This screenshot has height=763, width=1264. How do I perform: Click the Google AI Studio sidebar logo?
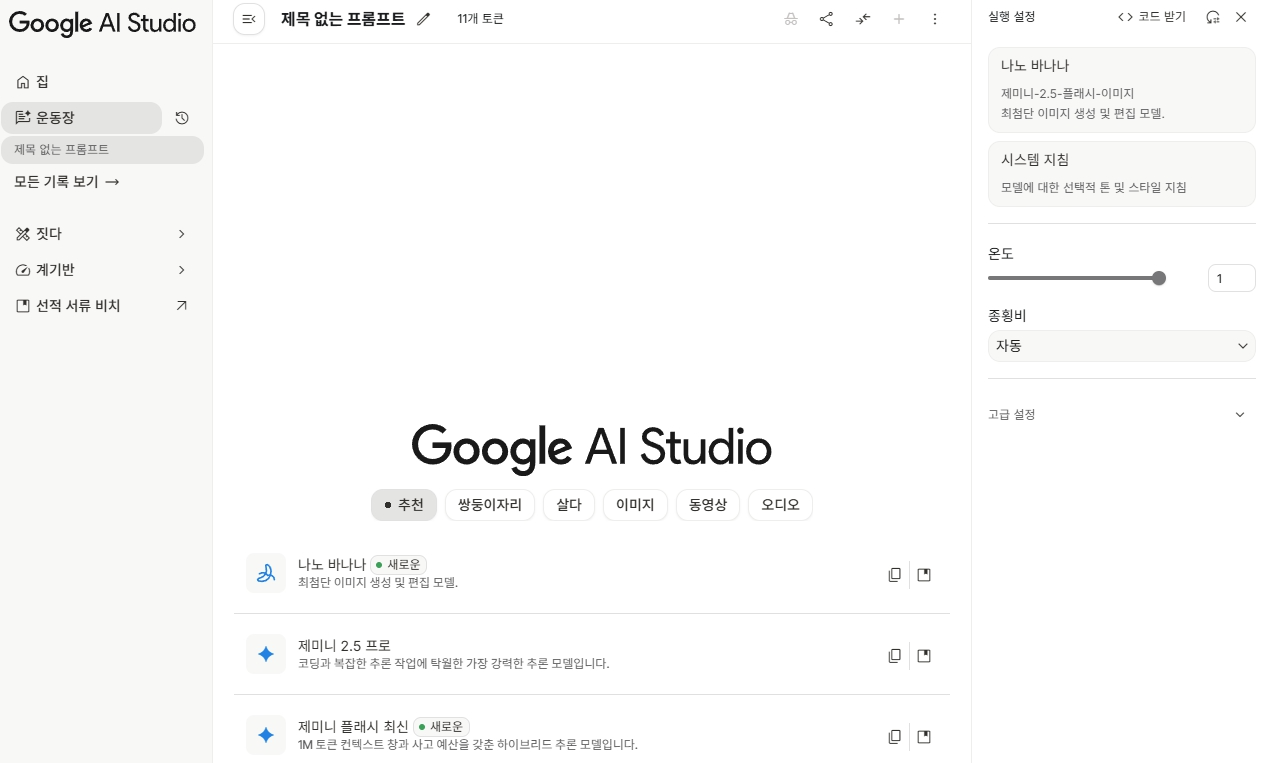[x=102, y=23]
